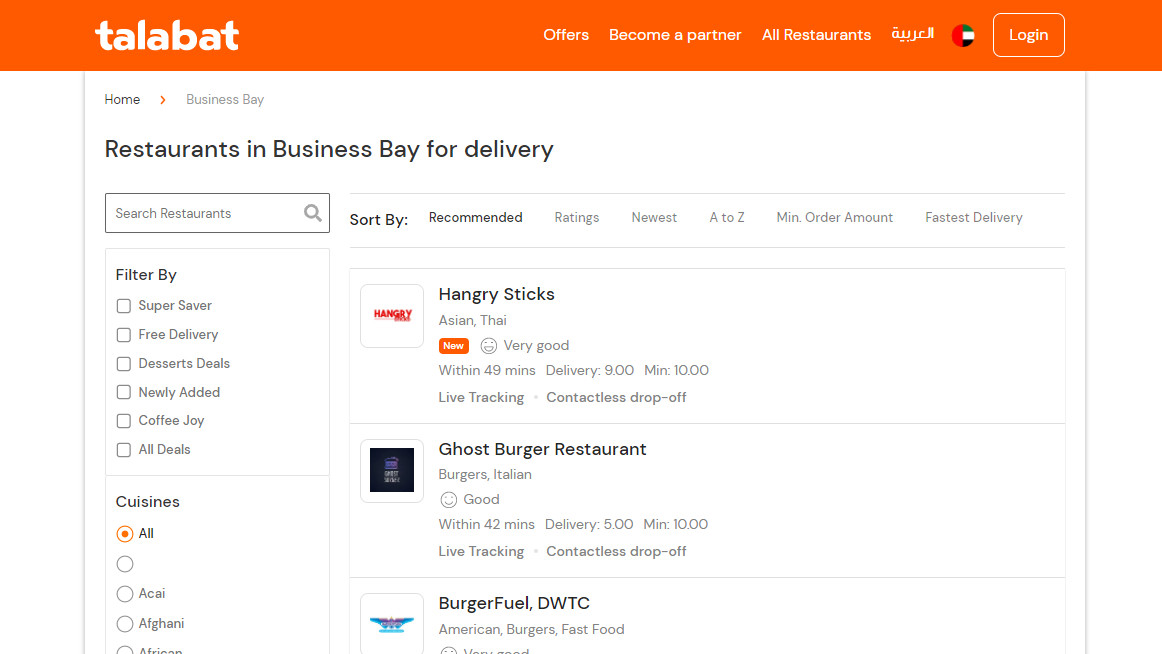The image size is (1162, 654).
Task: Sort restaurants by Fastest Delivery
Action: 973,217
